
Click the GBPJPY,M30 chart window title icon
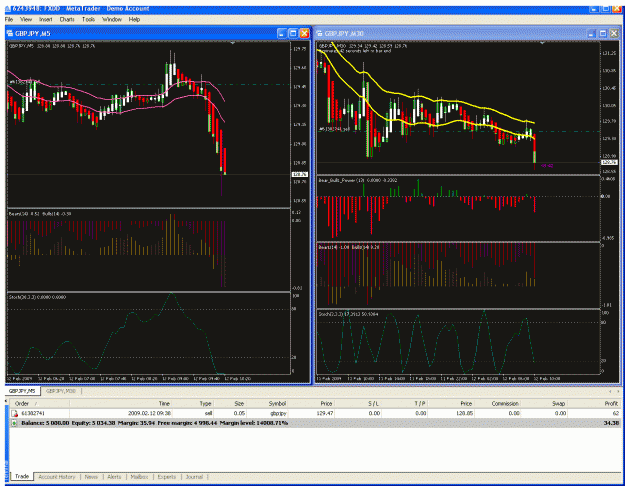click(x=320, y=33)
